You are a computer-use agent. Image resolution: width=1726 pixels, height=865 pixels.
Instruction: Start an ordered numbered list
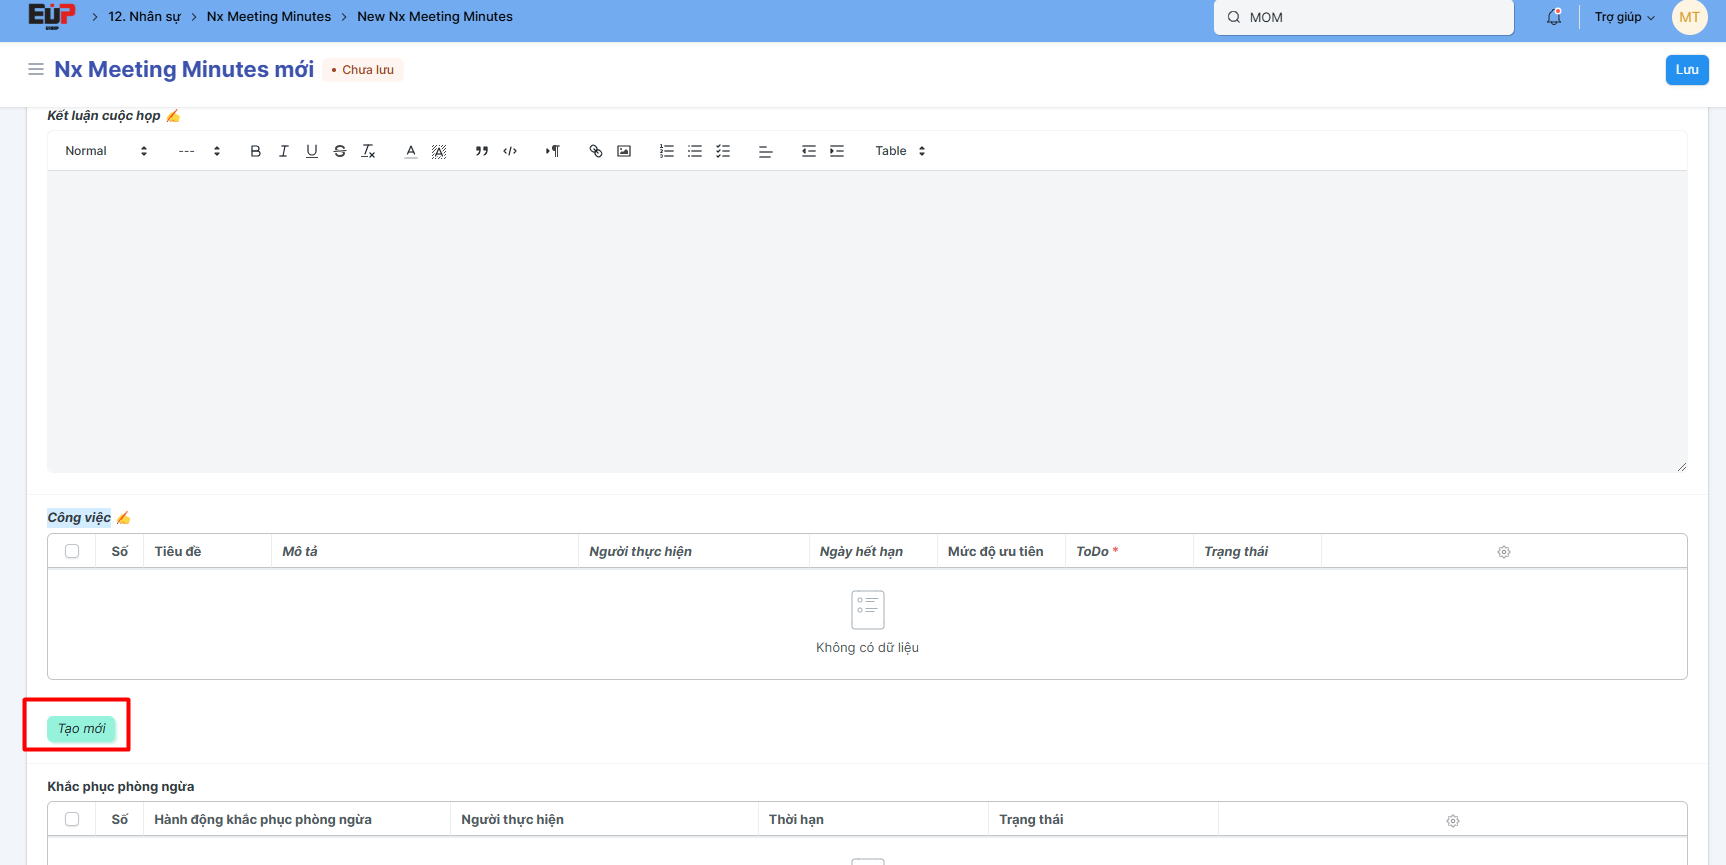pyautogui.click(x=667, y=151)
